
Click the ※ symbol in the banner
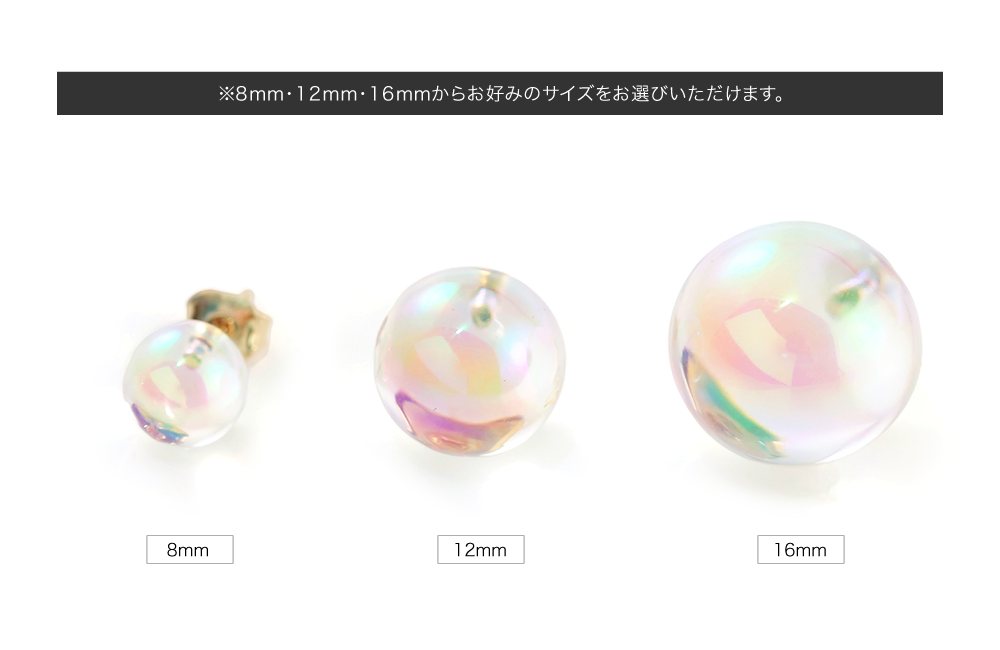click(x=226, y=94)
